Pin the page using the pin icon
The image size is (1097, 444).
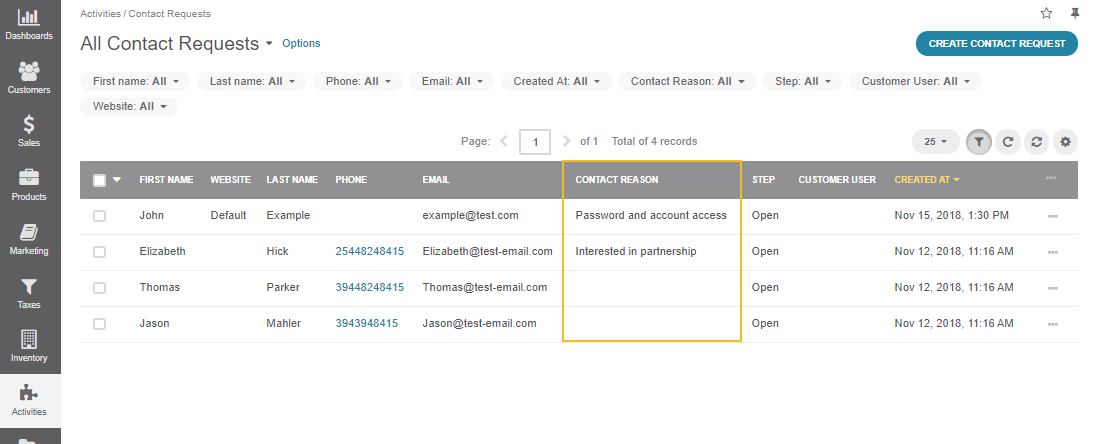1075,13
